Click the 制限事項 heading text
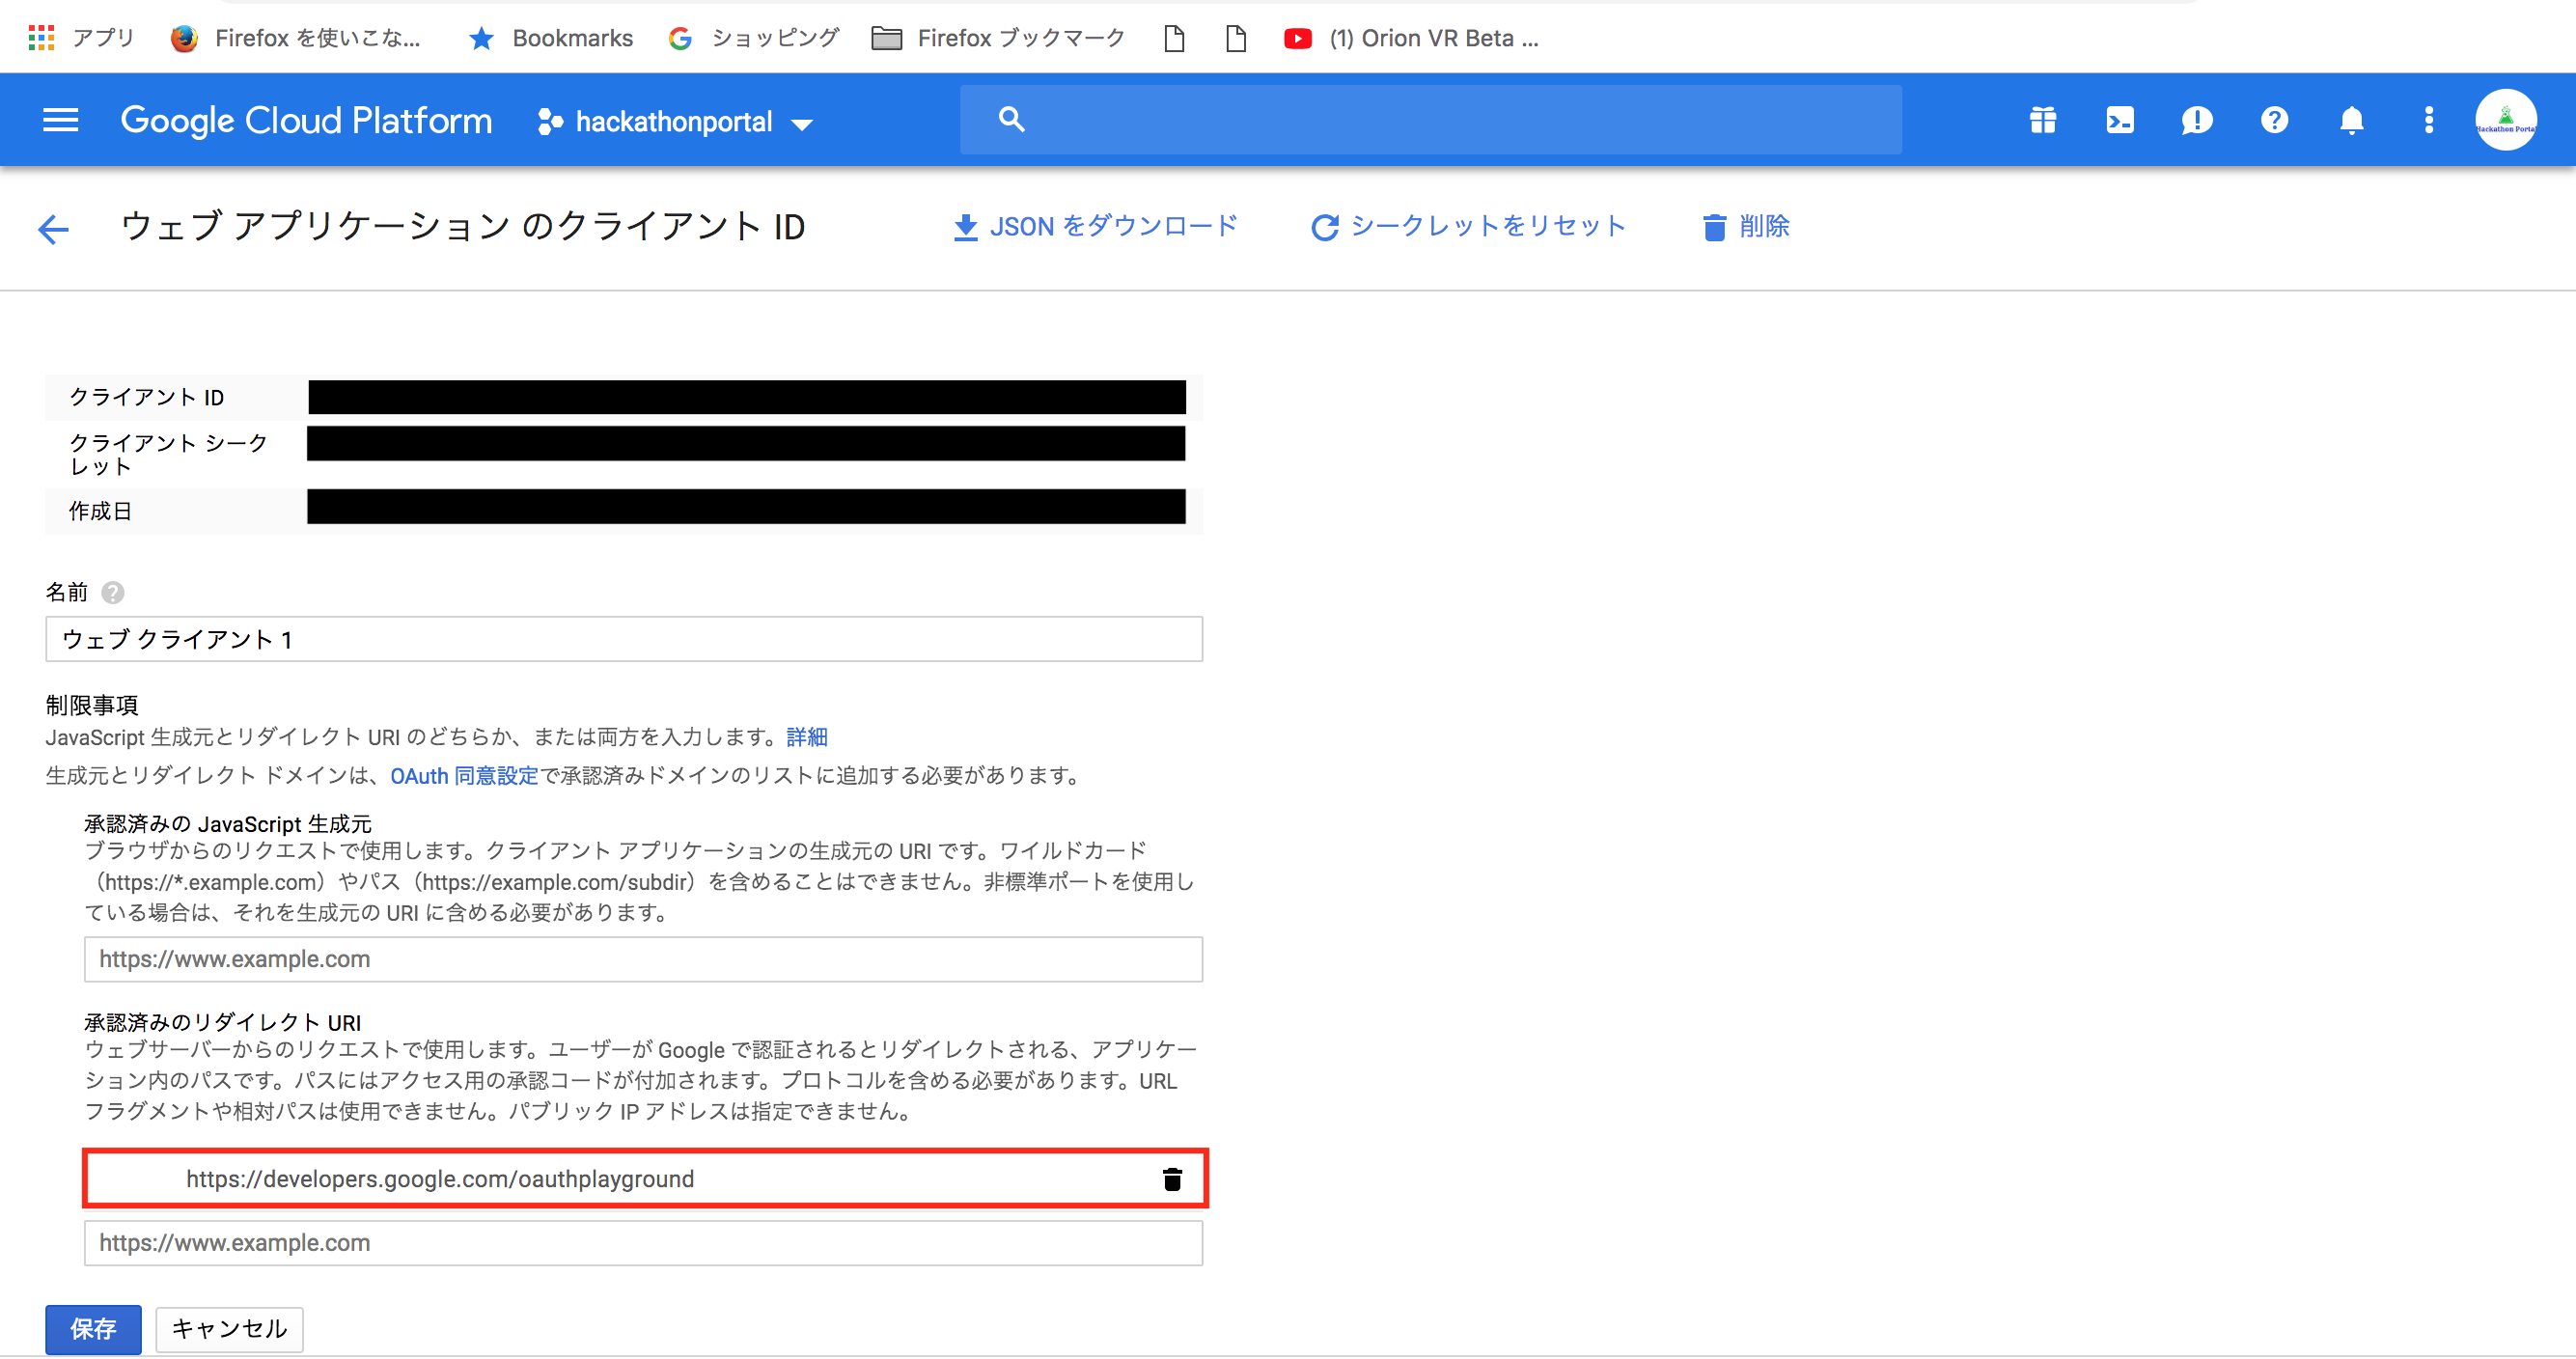 [92, 705]
